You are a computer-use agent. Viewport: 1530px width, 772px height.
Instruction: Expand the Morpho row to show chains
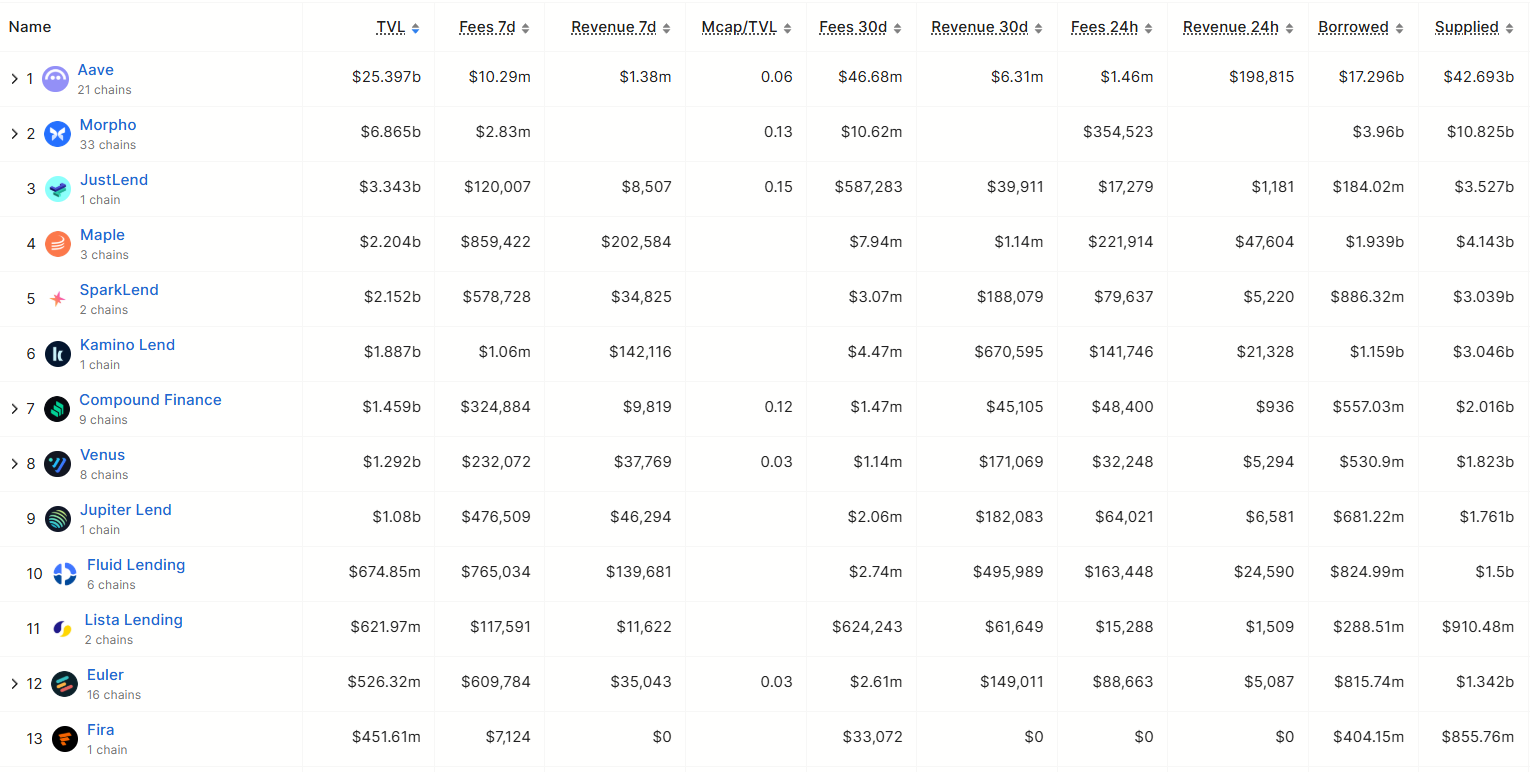point(13,132)
